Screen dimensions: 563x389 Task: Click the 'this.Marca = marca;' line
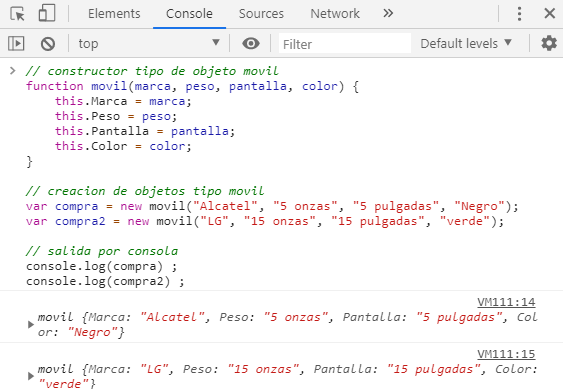(x=123, y=101)
